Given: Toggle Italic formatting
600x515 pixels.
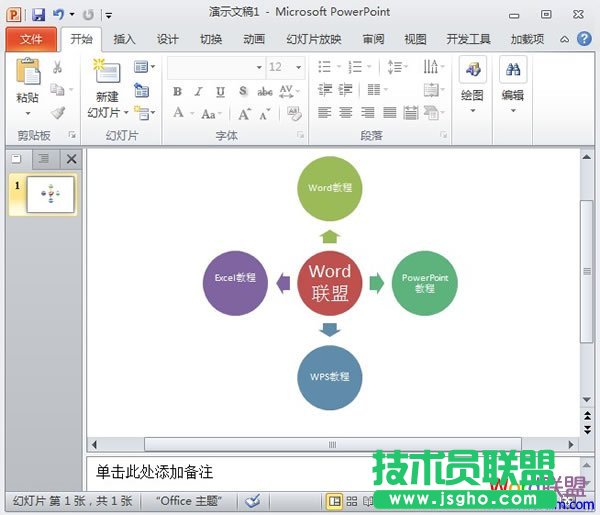Looking at the screenshot, I should [x=198, y=91].
